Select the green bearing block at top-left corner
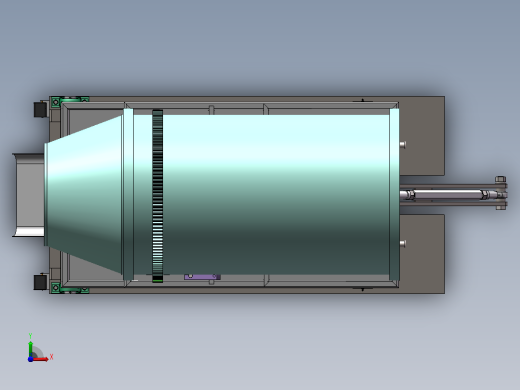The height and width of the screenshot is (390, 520). pos(69,101)
